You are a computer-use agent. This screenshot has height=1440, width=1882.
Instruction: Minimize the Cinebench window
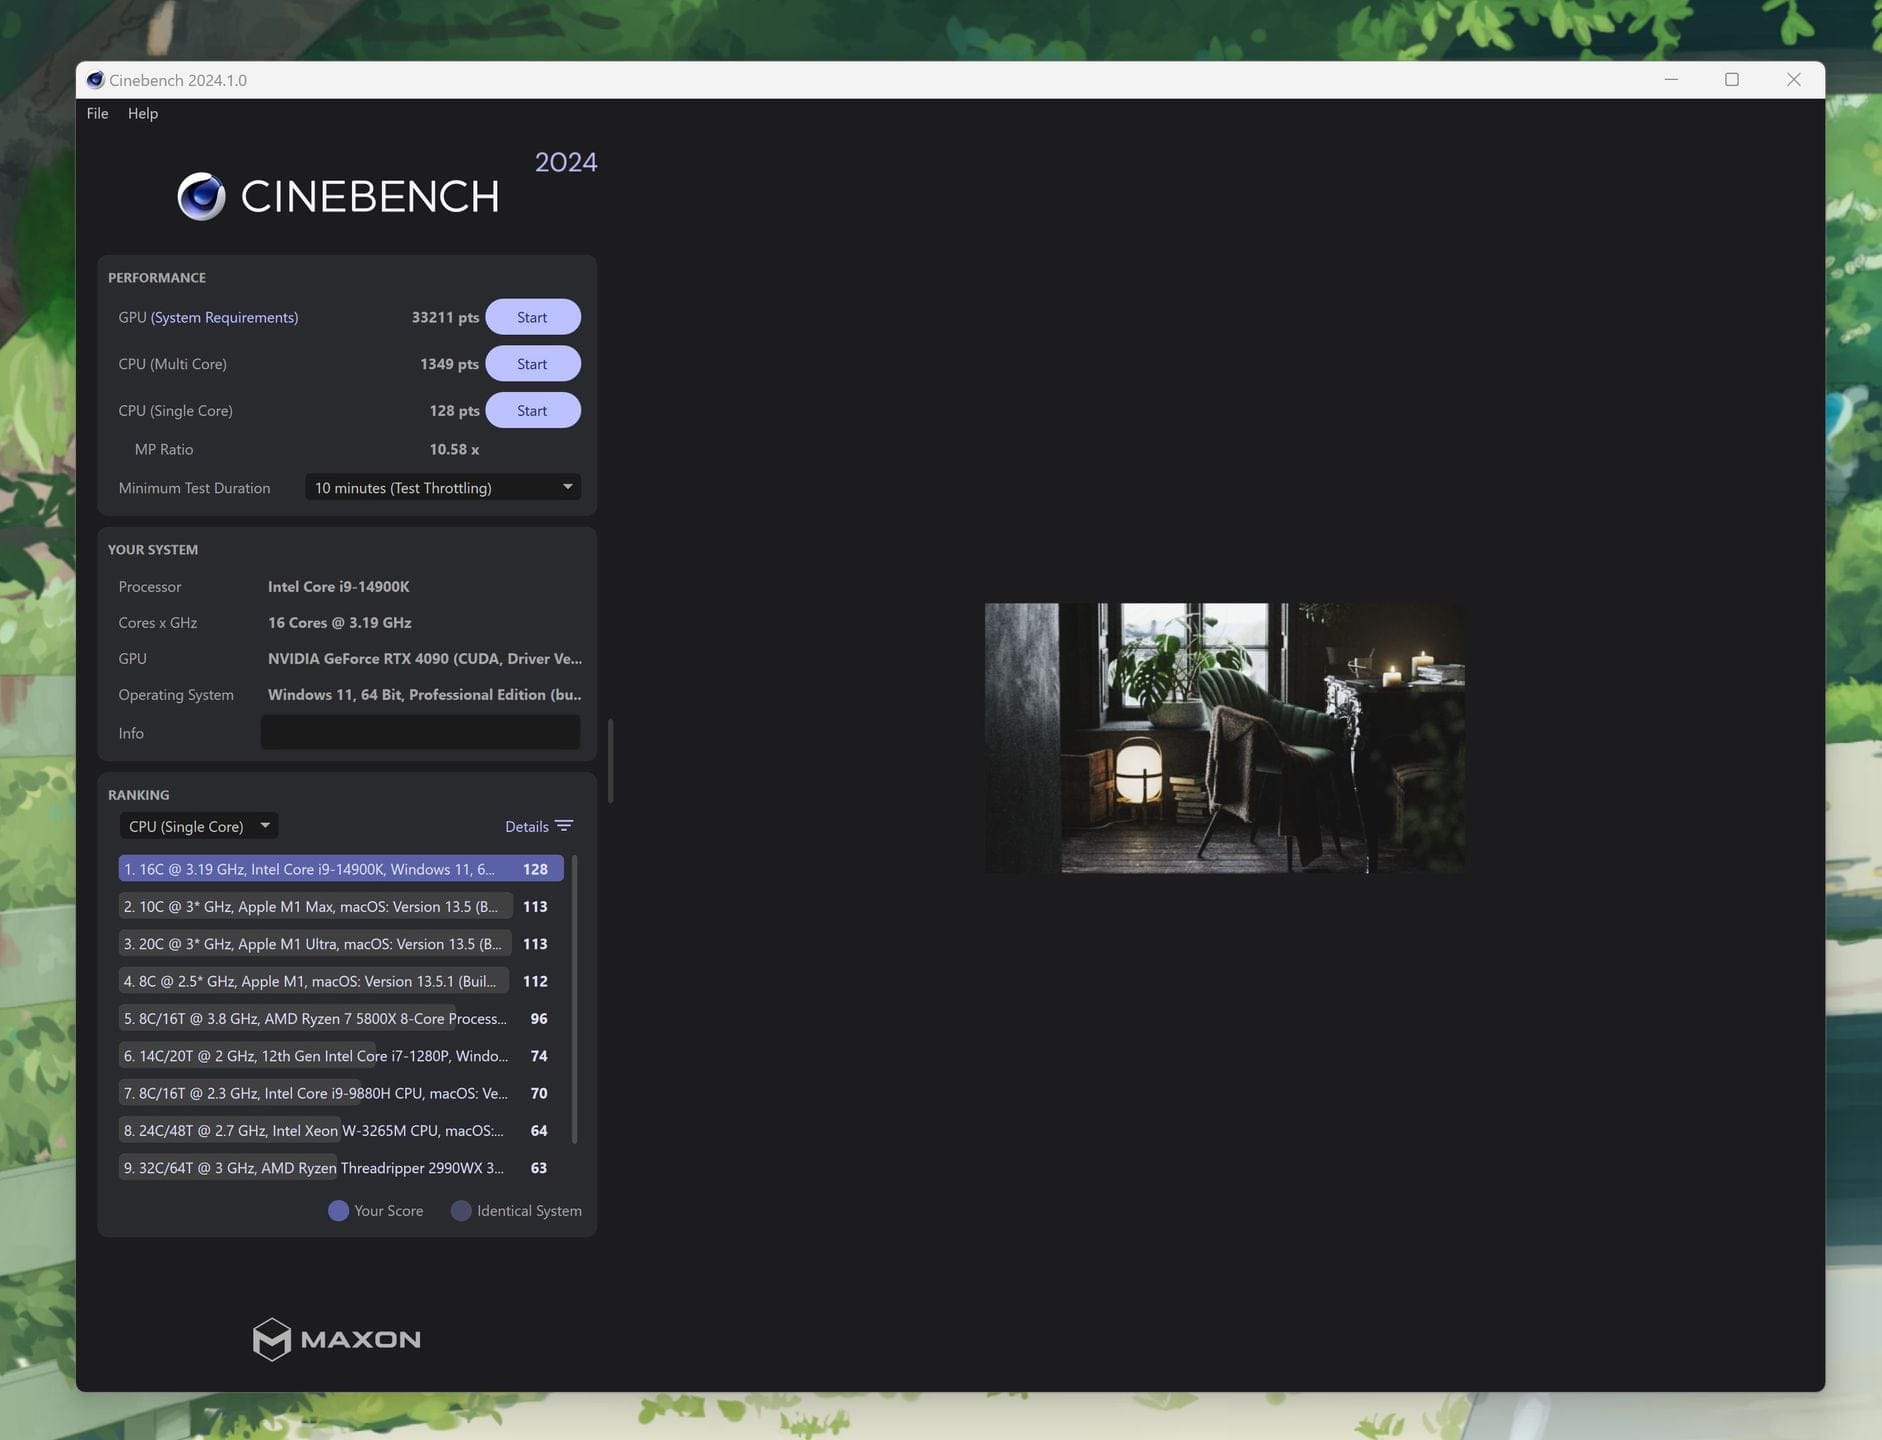pyautogui.click(x=1671, y=80)
